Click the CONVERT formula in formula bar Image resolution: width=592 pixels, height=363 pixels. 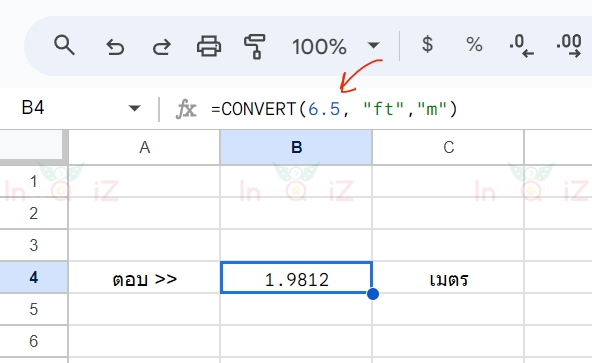pyautogui.click(x=335, y=109)
